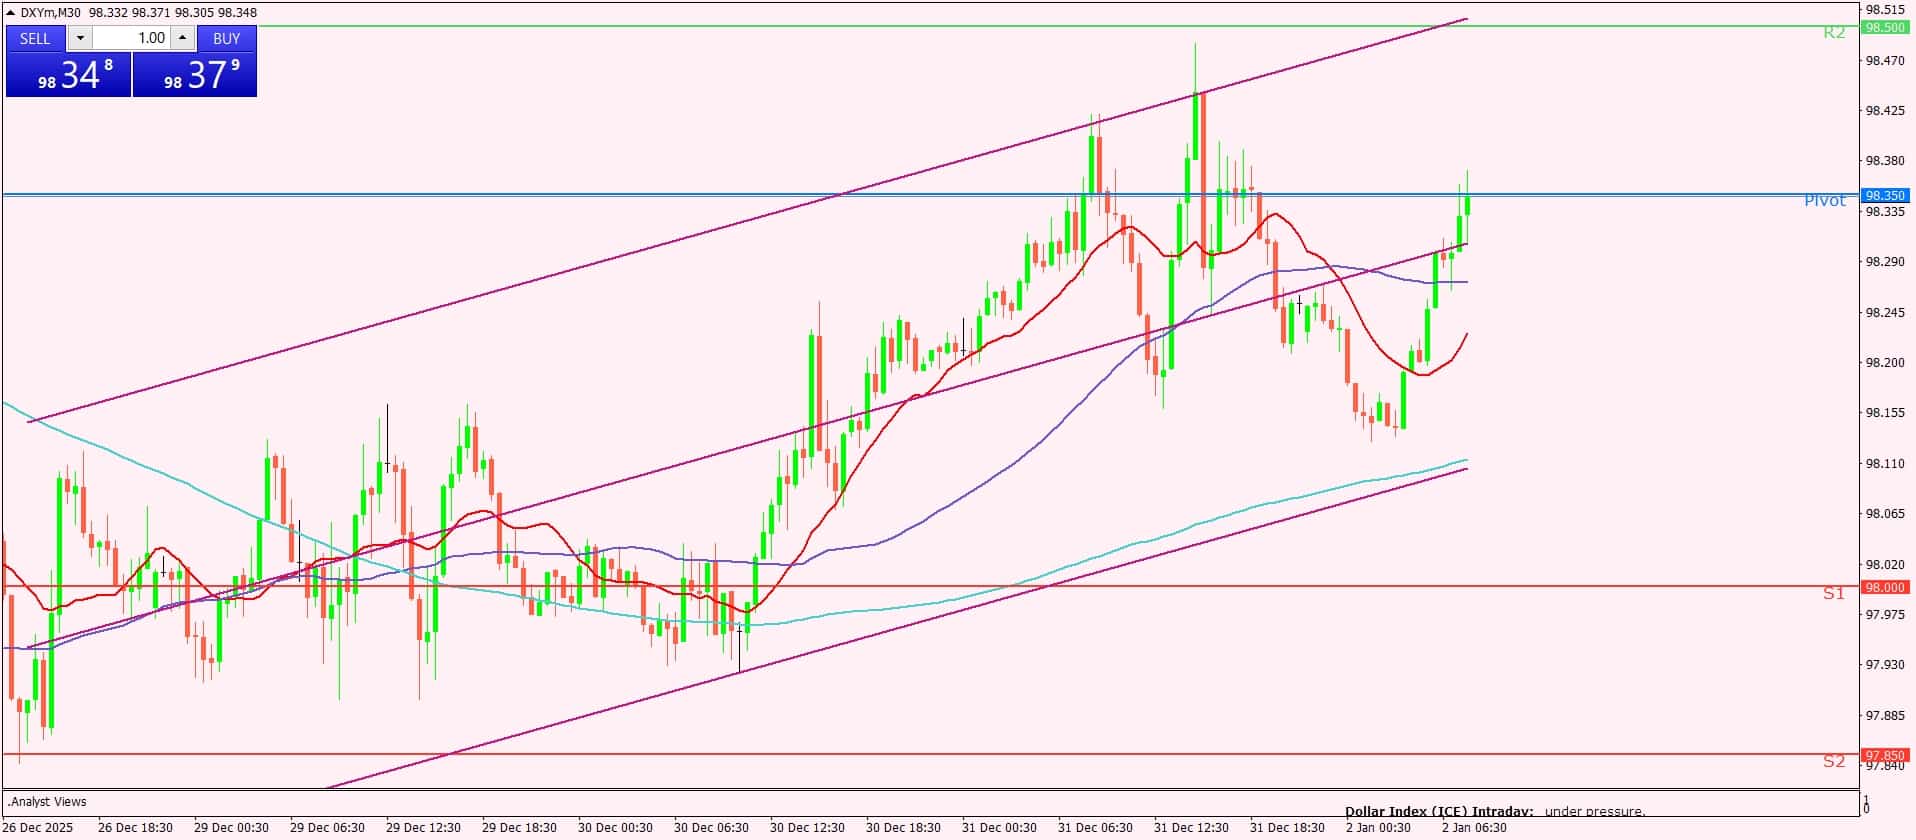Decrease volume with the down arrow
The width and height of the screenshot is (1916, 840).
point(80,38)
